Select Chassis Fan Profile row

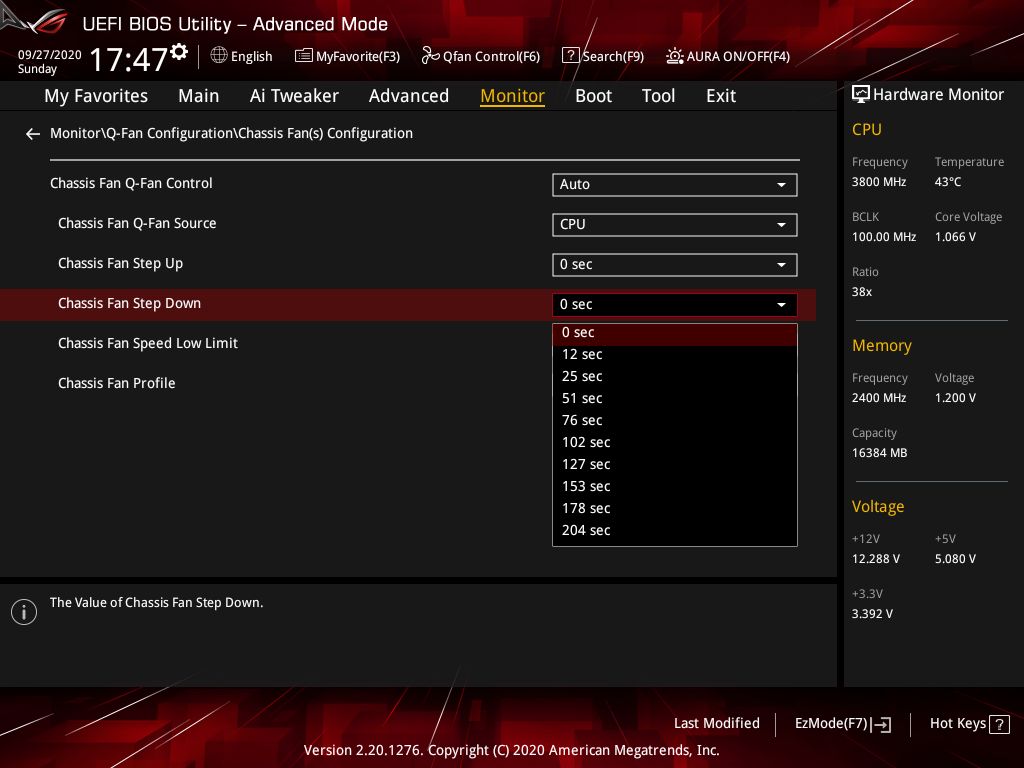(x=116, y=383)
